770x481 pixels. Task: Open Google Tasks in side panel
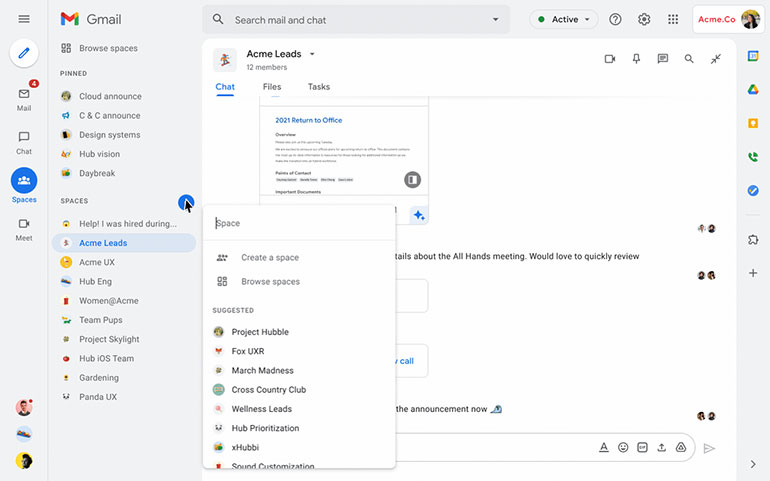(x=753, y=191)
